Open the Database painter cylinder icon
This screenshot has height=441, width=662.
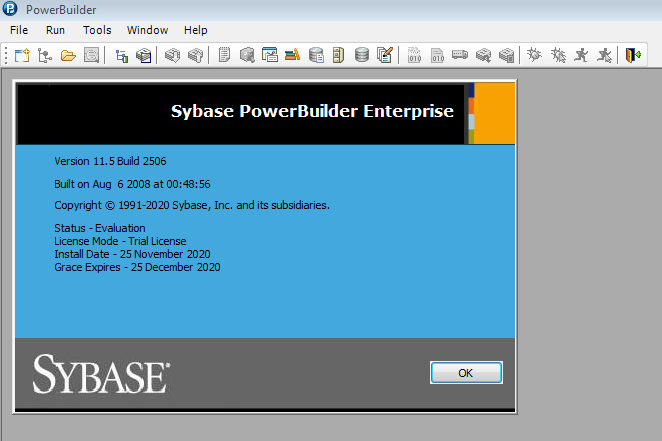tap(361, 55)
